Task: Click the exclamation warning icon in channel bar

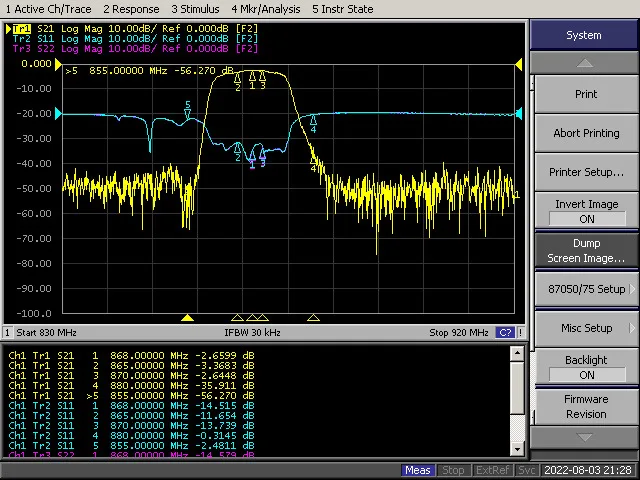Action: (x=520, y=332)
